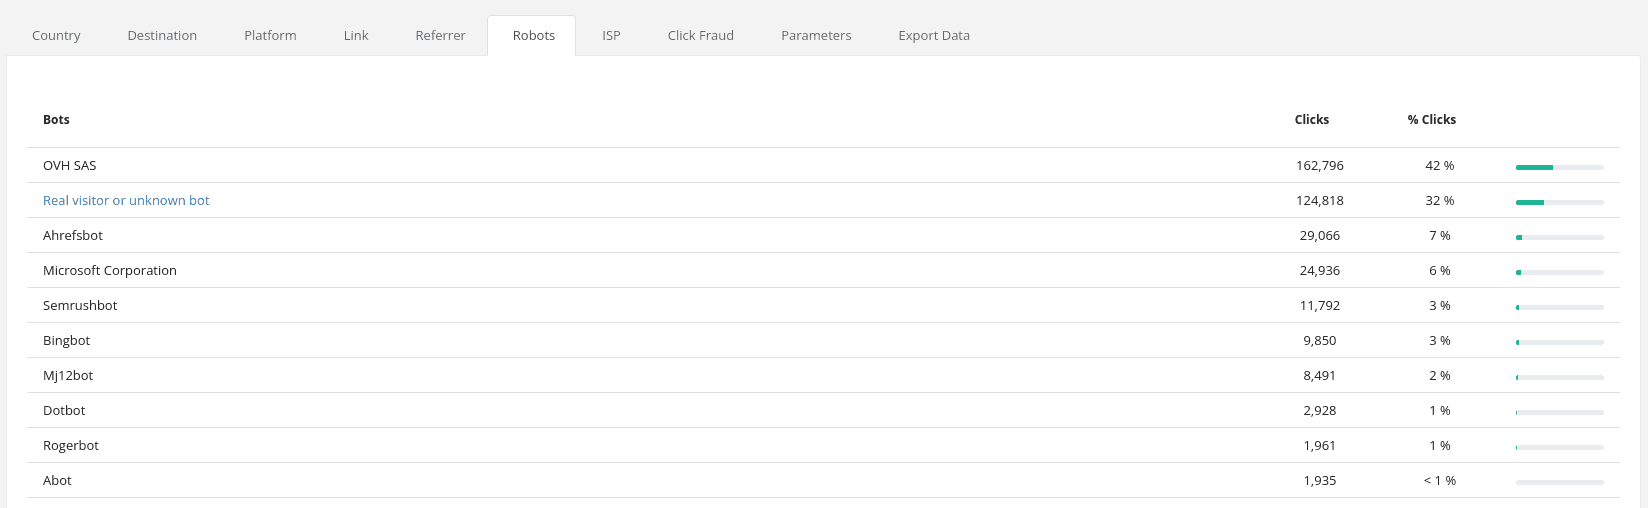Open the Click Fraud tab
Viewport: 1648px width, 508px height.
(700, 36)
